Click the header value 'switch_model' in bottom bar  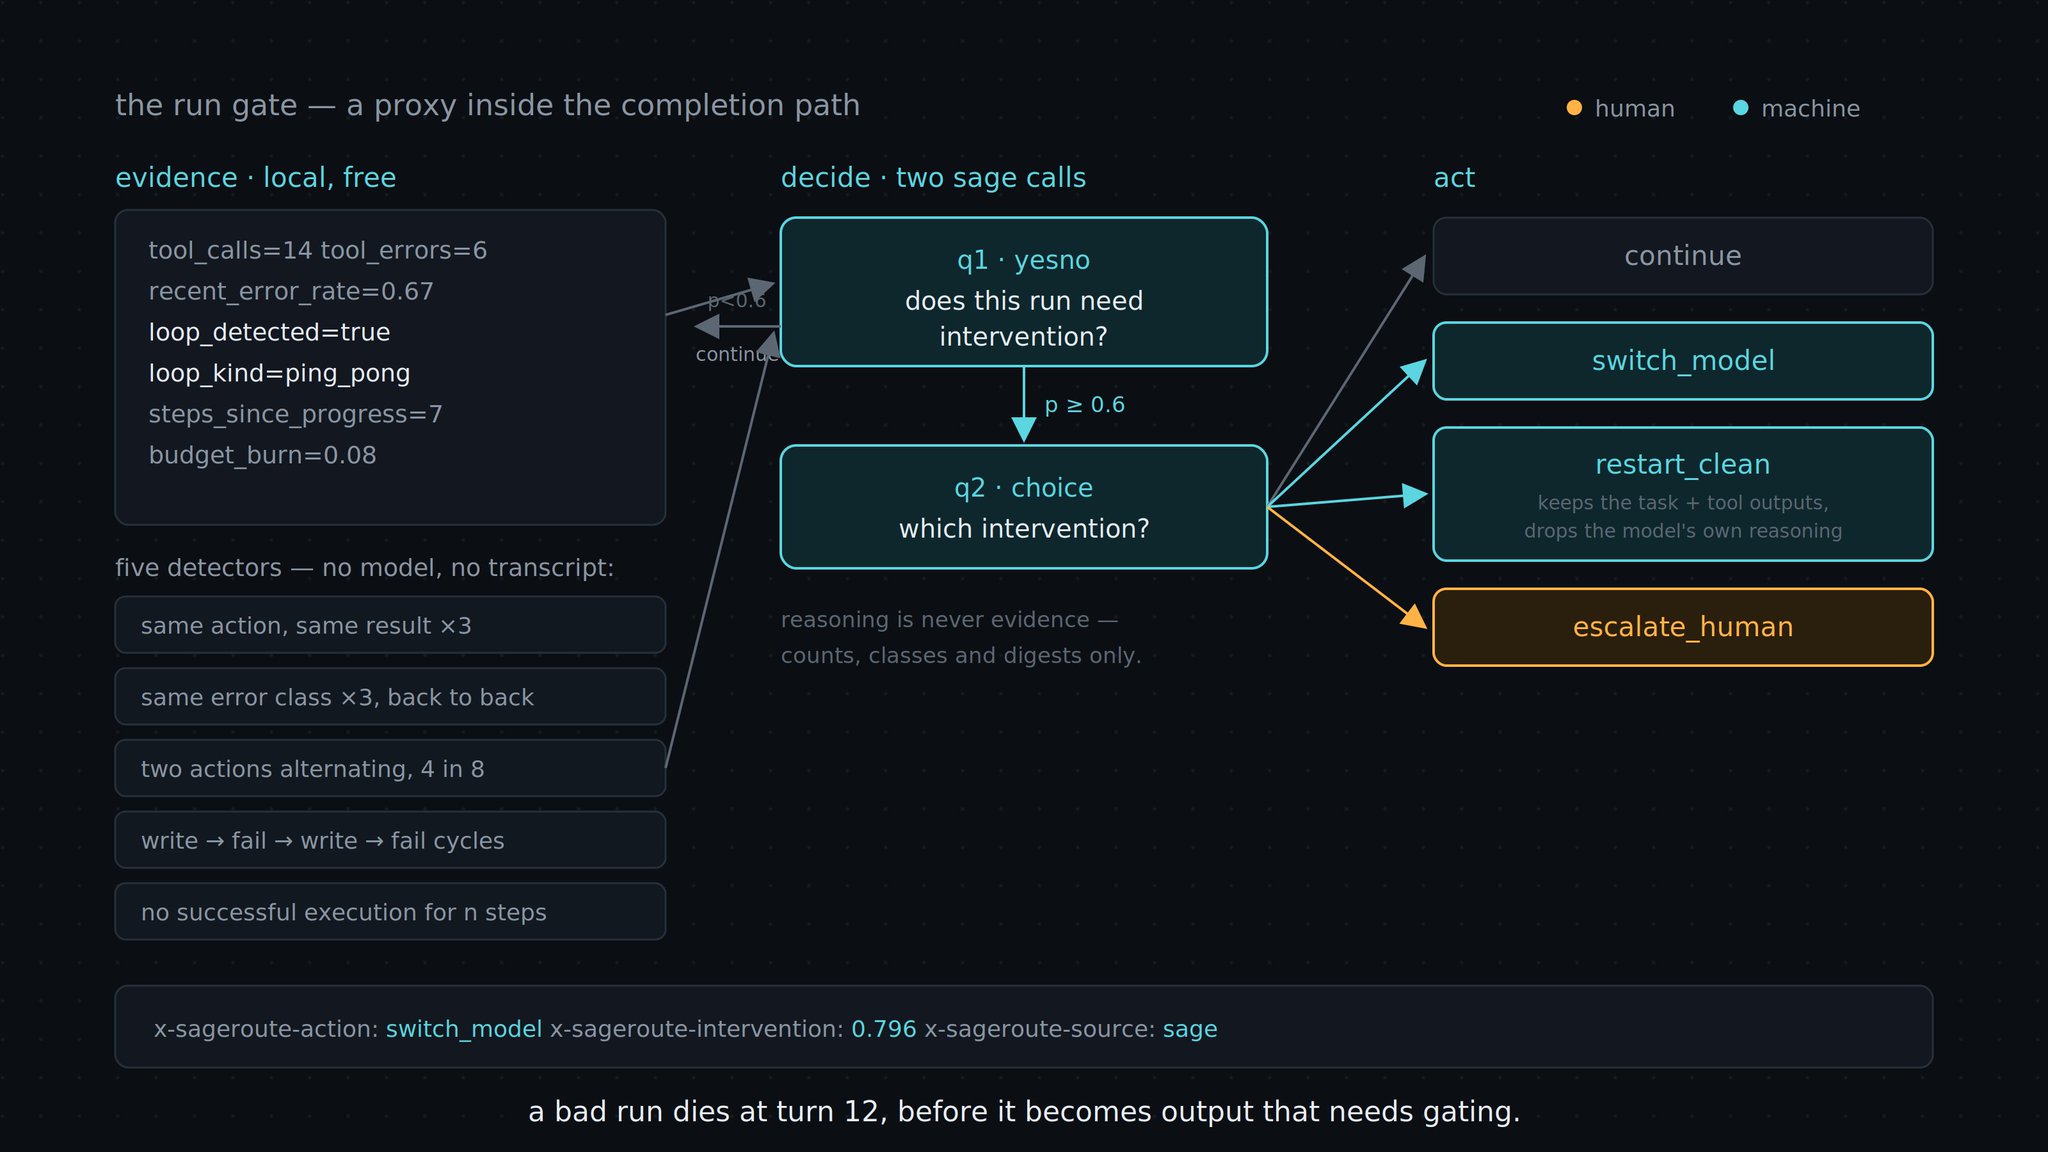tap(464, 1029)
